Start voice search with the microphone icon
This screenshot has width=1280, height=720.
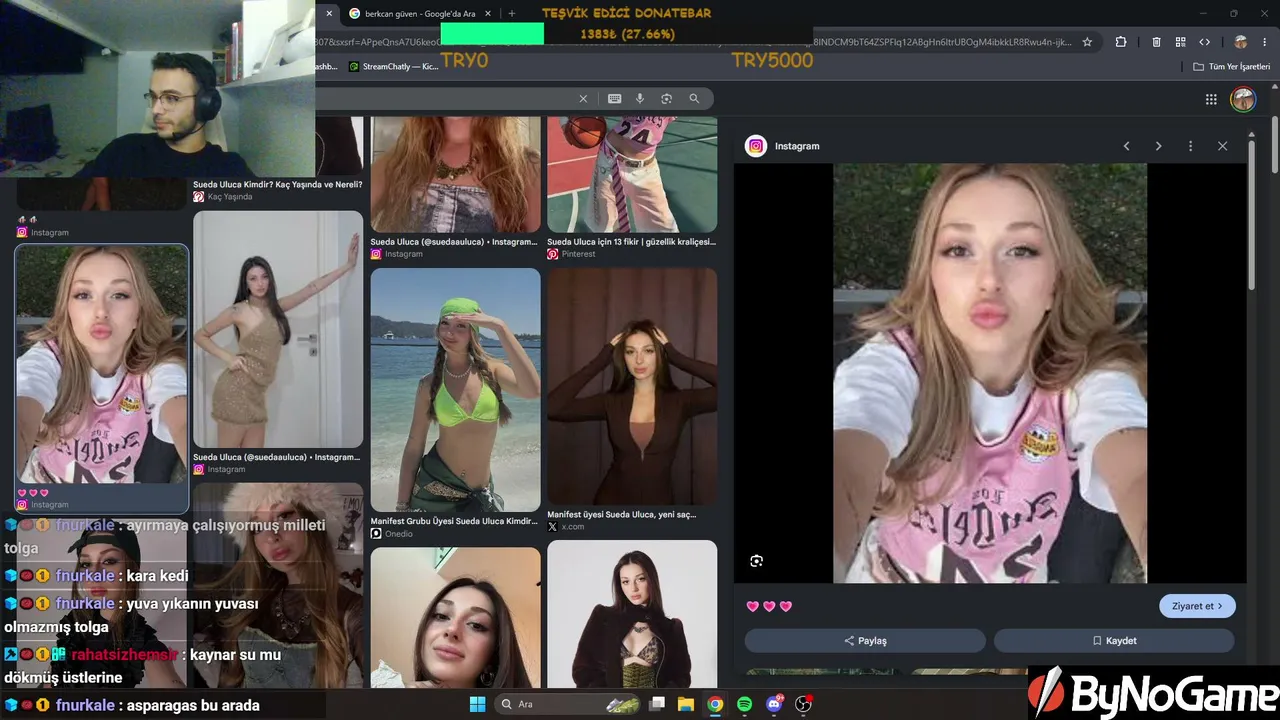point(640,99)
